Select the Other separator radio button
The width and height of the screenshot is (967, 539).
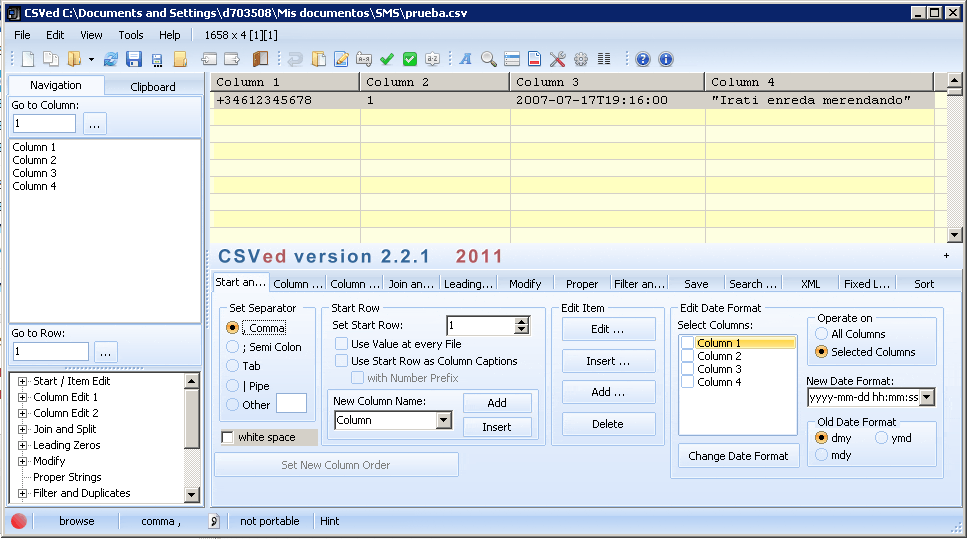pyautogui.click(x=232, y=405)
